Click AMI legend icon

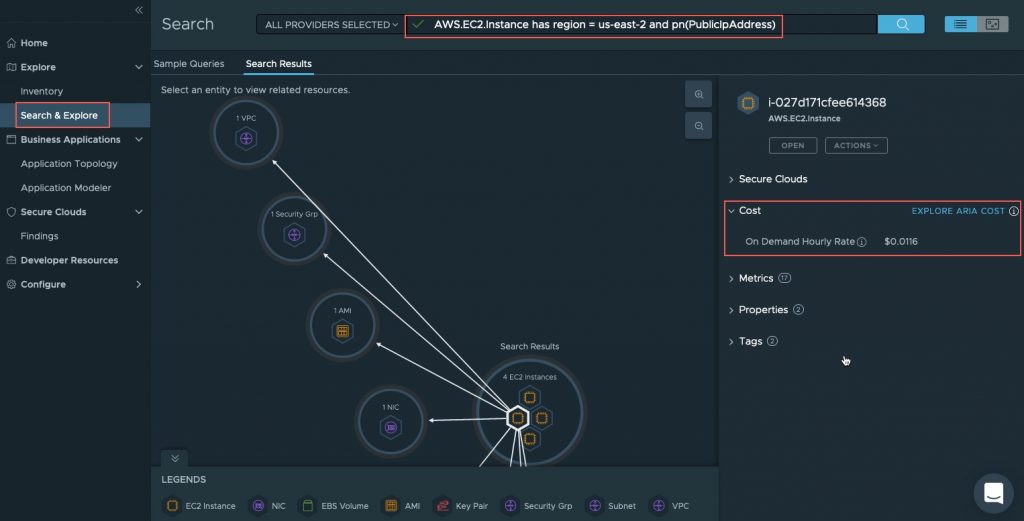(391, 506)
